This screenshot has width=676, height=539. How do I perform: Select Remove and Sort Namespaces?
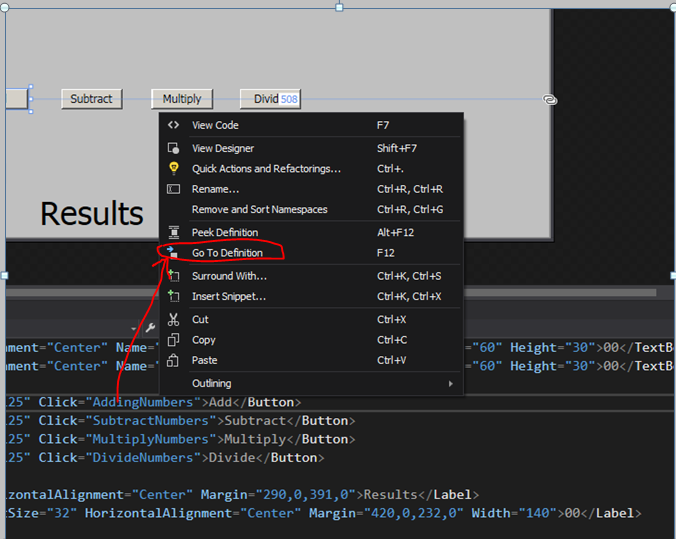coord(259,210)
